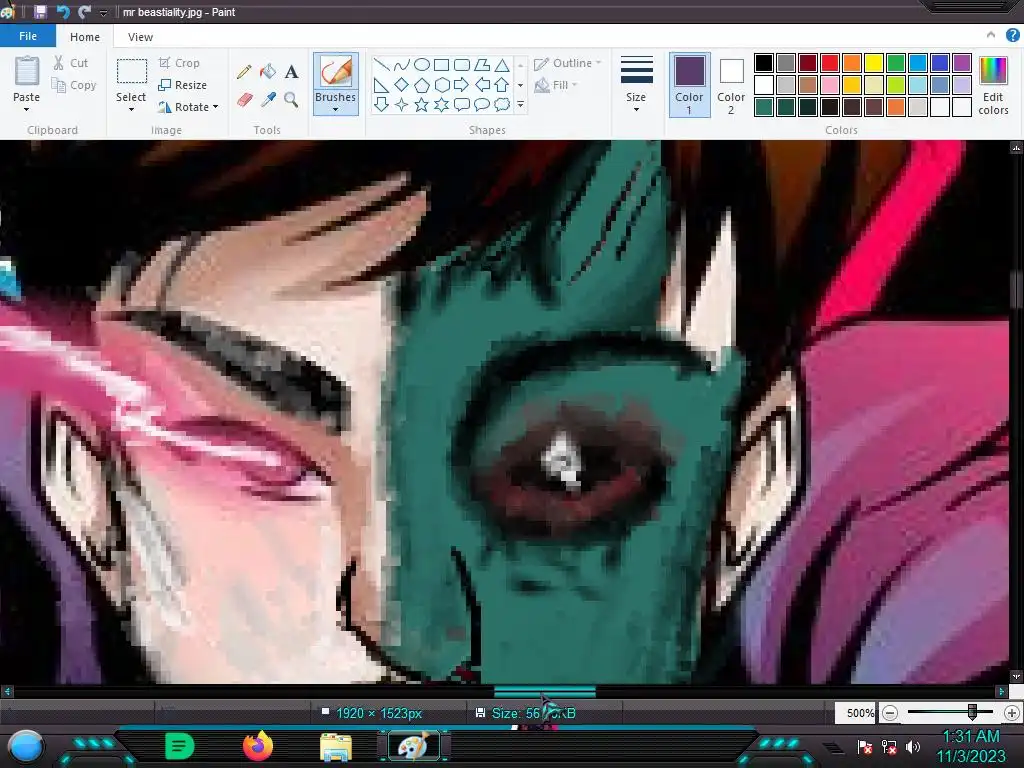Click the Crop button

click(x=178, y=63)
